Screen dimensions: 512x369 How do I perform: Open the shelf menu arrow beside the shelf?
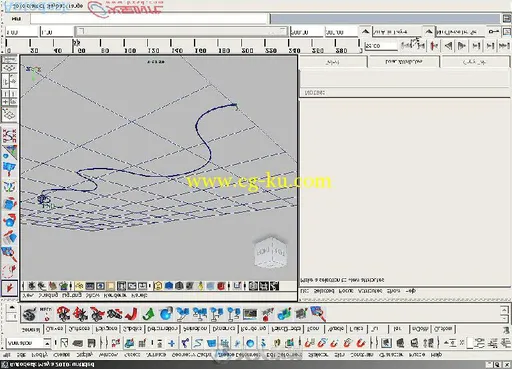[12, 307]
